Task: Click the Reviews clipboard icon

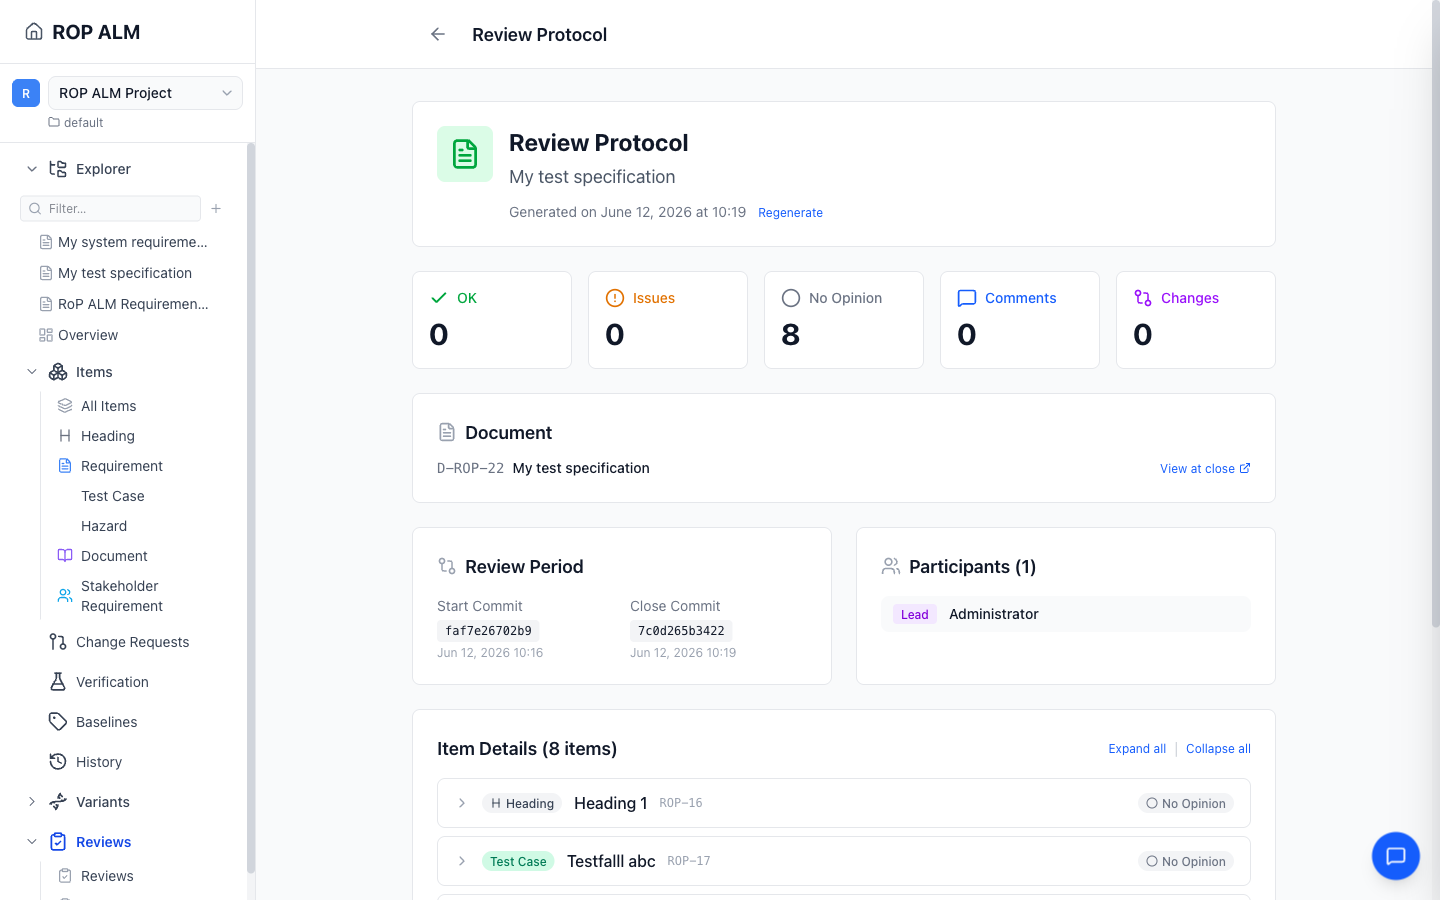Action: (58, 842)
